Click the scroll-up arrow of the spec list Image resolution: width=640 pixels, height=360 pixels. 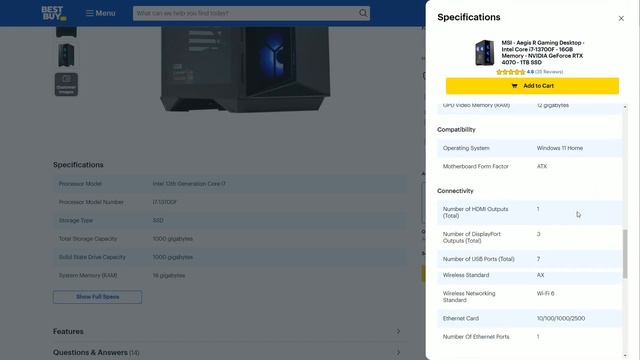(625, 107)
